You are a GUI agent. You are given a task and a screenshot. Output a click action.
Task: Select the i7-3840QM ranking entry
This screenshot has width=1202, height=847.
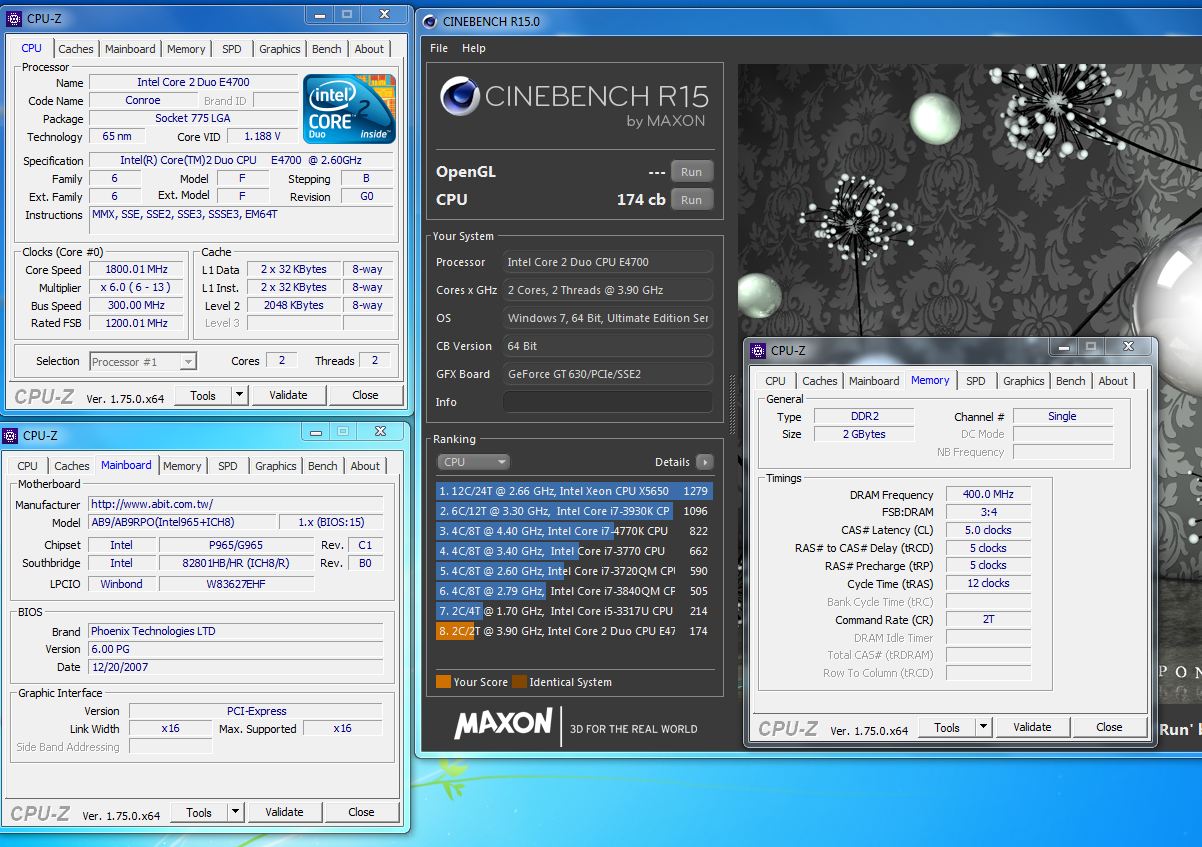click(575, 591)
